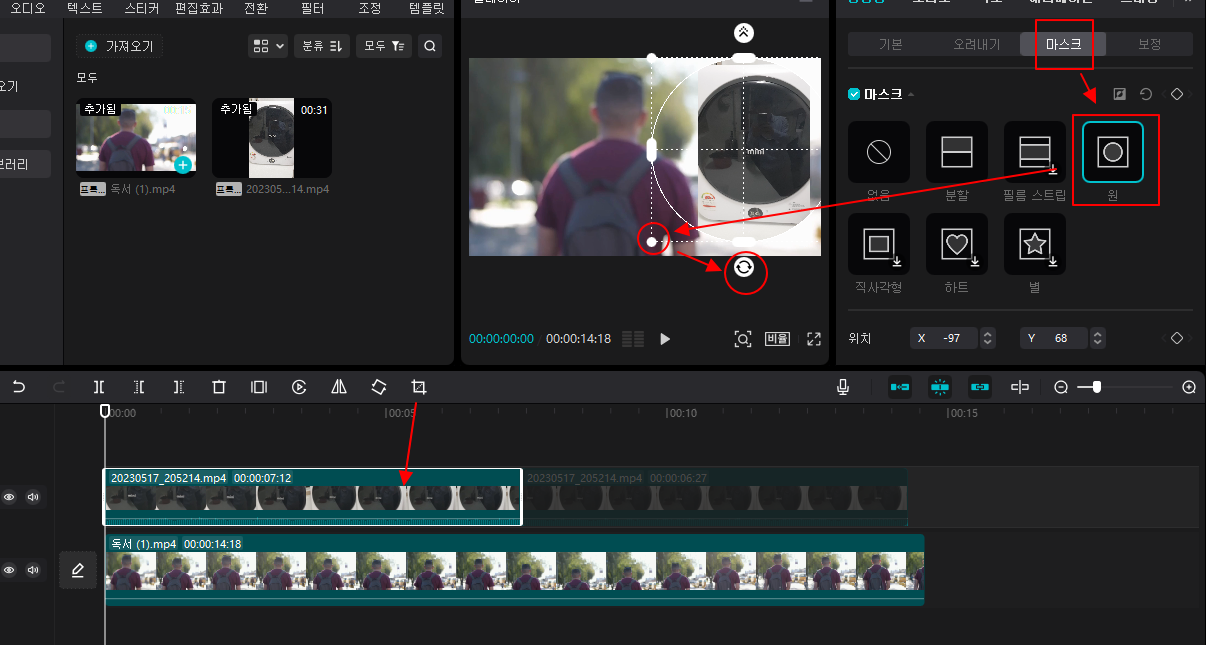Add position keyframe diamond icon
This screenshot has width=1206, height=645.
pos(1177,338)
